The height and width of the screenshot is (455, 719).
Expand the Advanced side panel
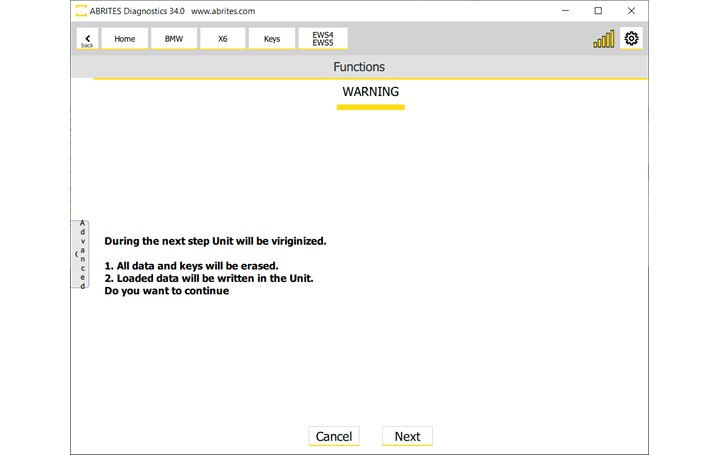click(81, 255)
